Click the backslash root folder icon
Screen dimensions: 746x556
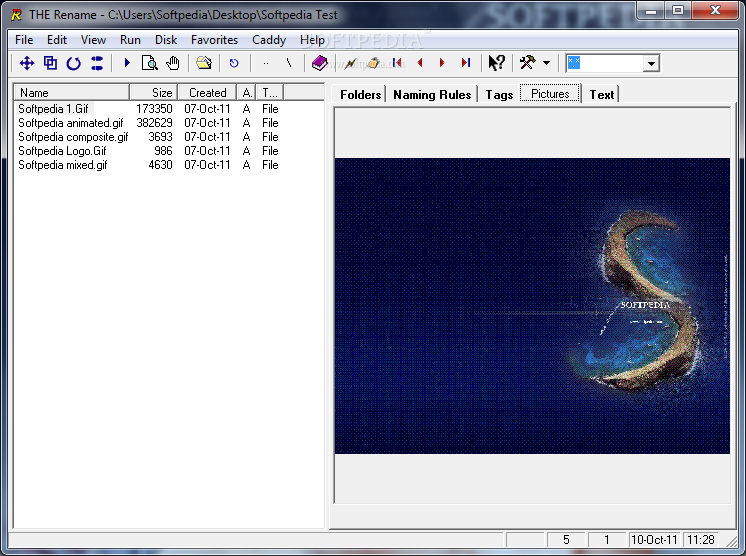289,63
